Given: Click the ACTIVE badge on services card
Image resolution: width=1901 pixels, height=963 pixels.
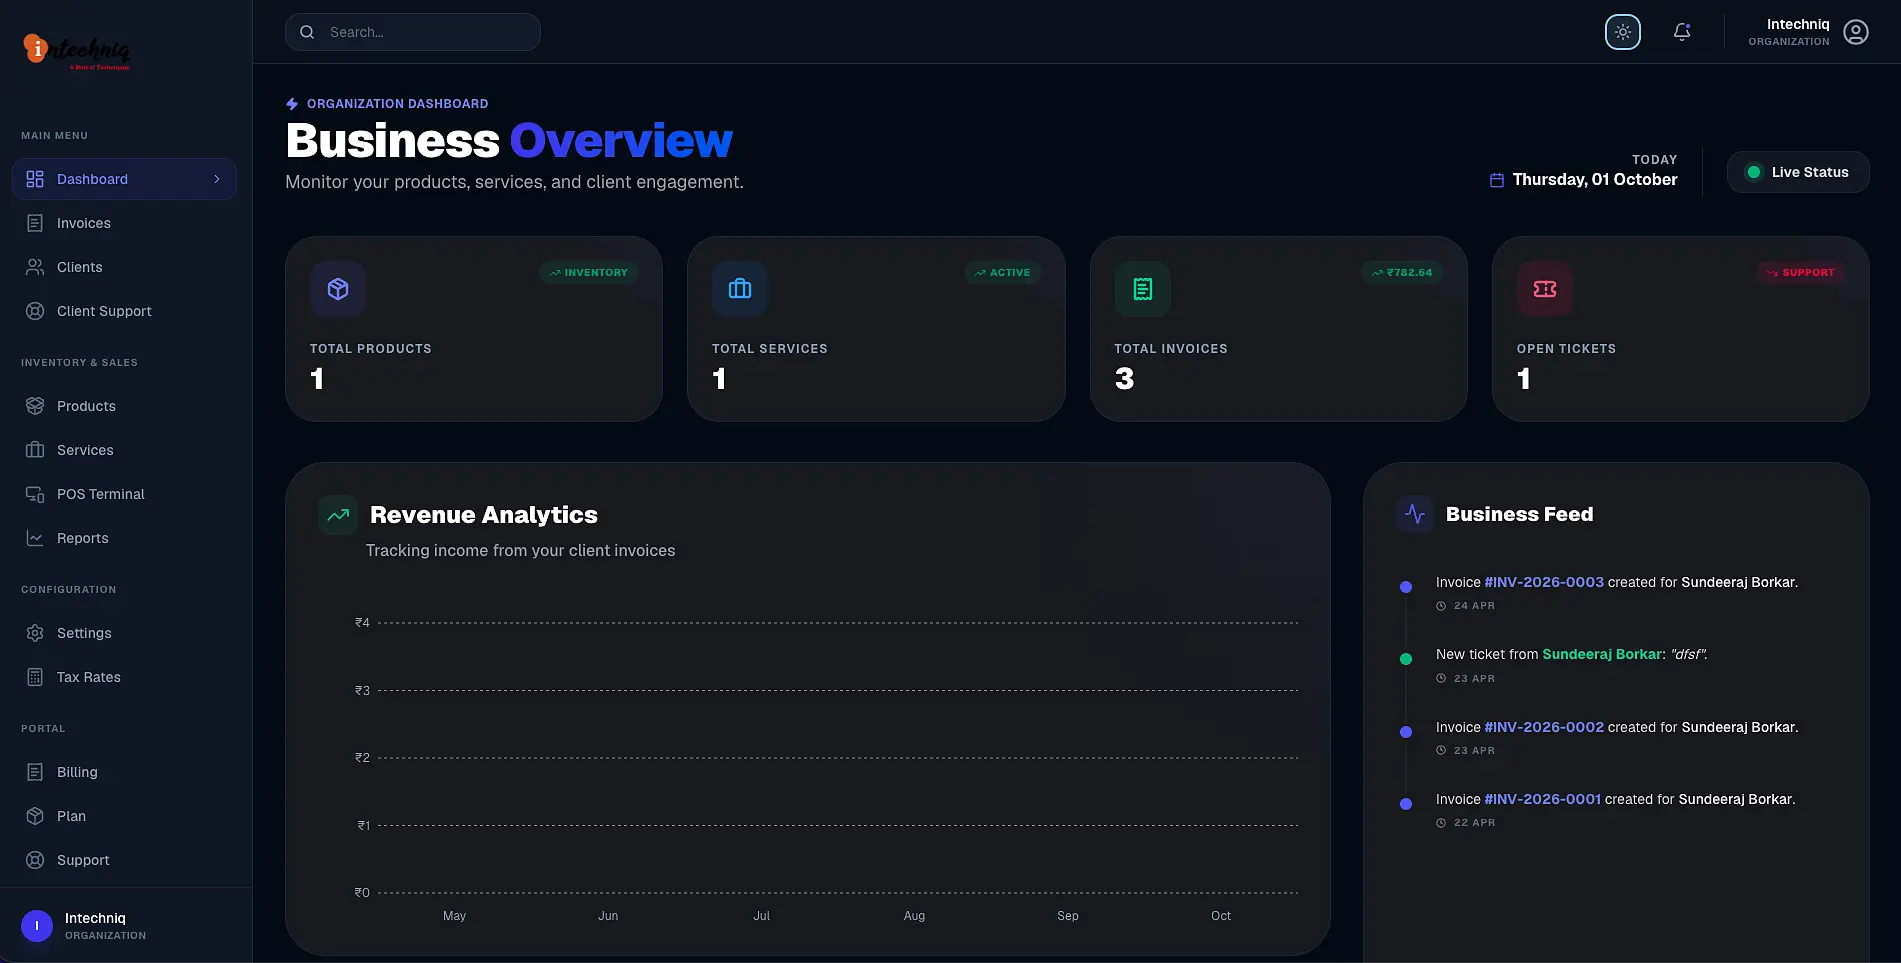Looking at the screenshot, I should 1003,272.
